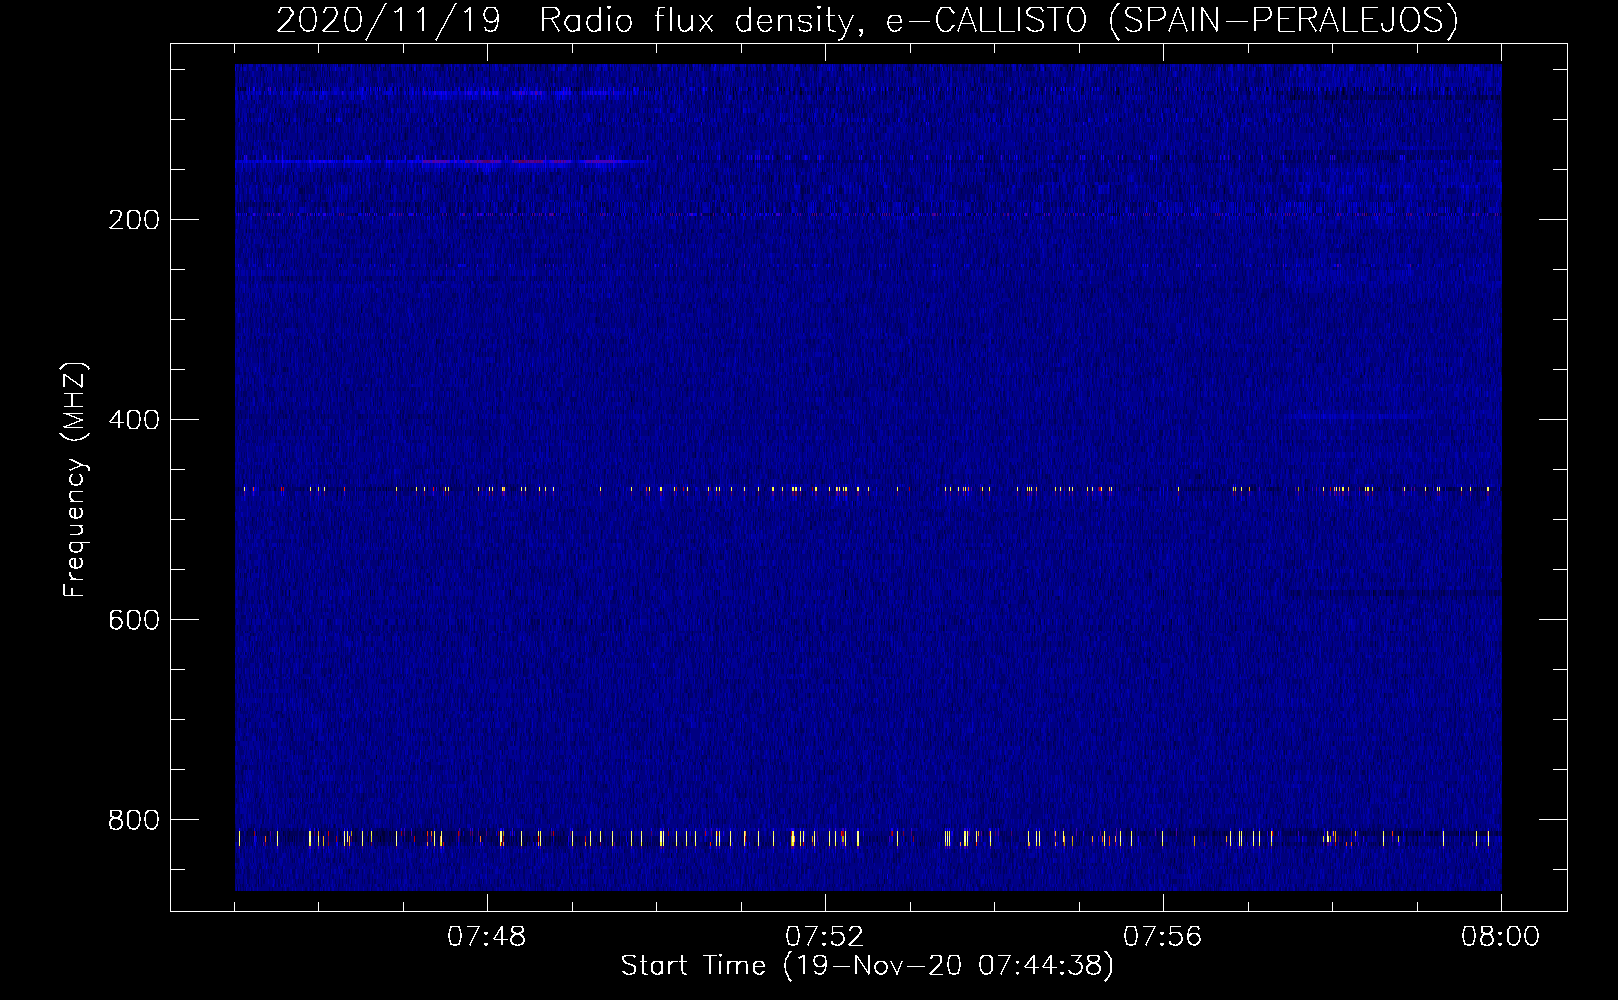Click the dotted interference band near 470 MHz
Viewport: 1618px width, 1000px height.
(x=868, y=489)
